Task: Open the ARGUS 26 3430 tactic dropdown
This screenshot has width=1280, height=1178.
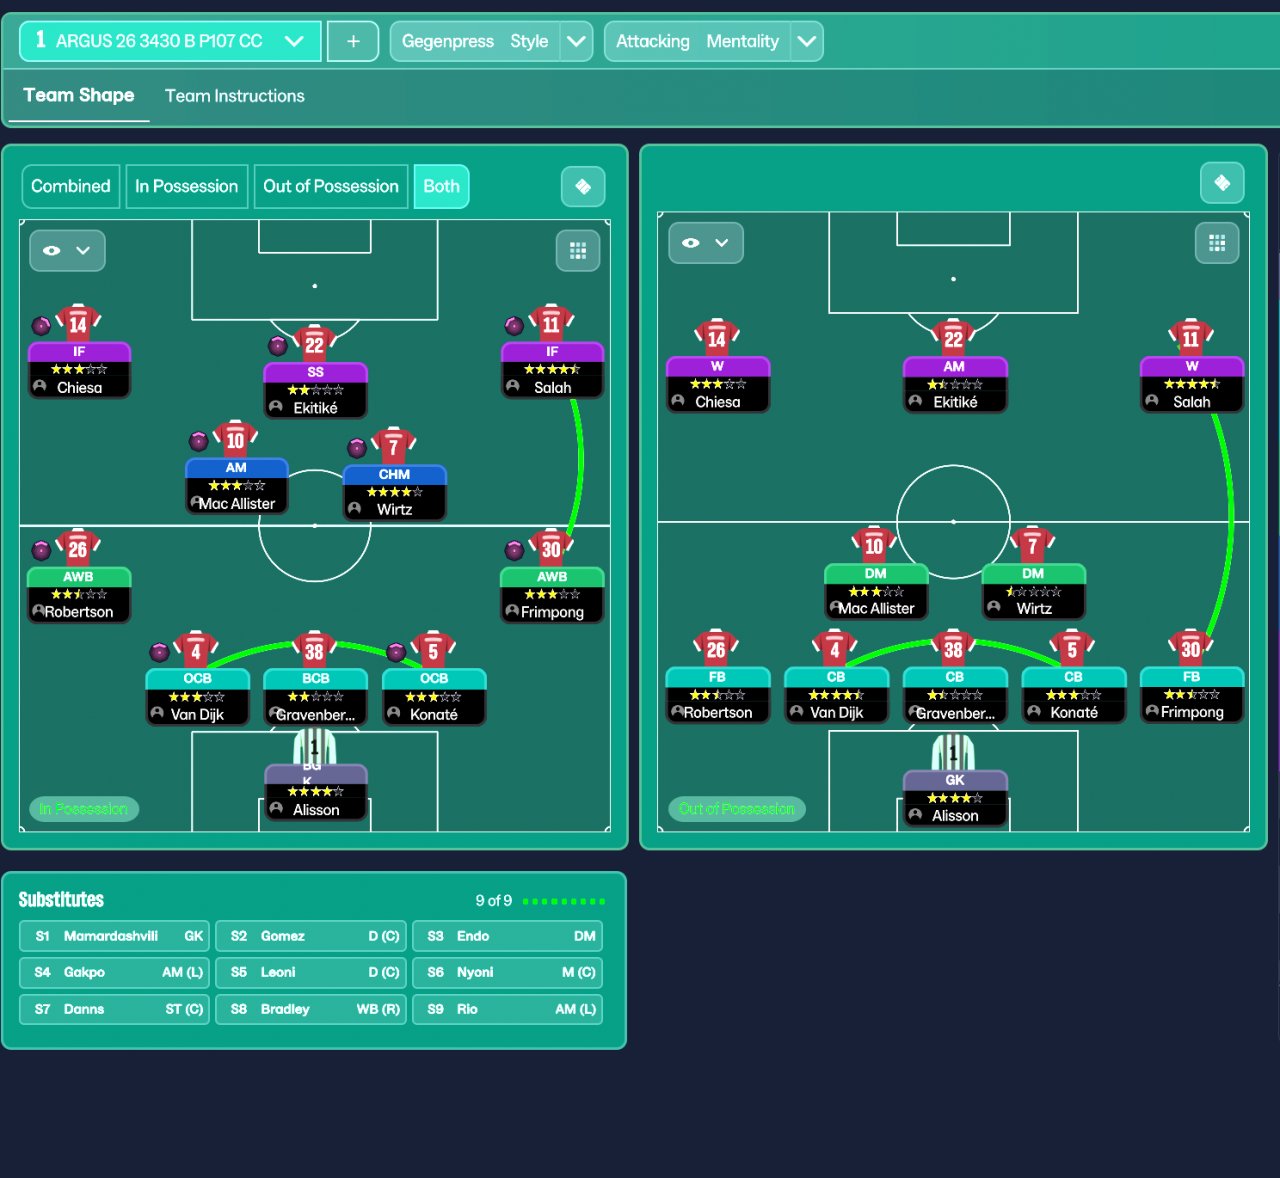Action: [170, 41]
